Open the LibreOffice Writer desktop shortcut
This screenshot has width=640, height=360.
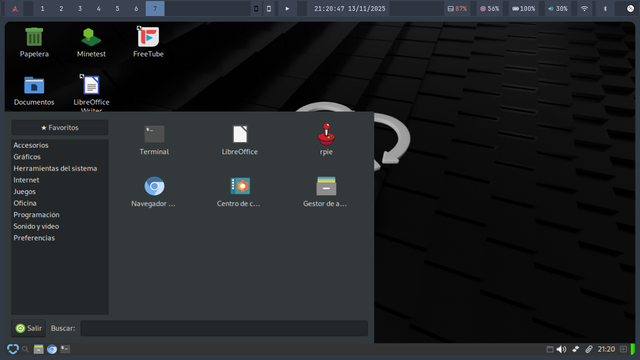[91, 92]
